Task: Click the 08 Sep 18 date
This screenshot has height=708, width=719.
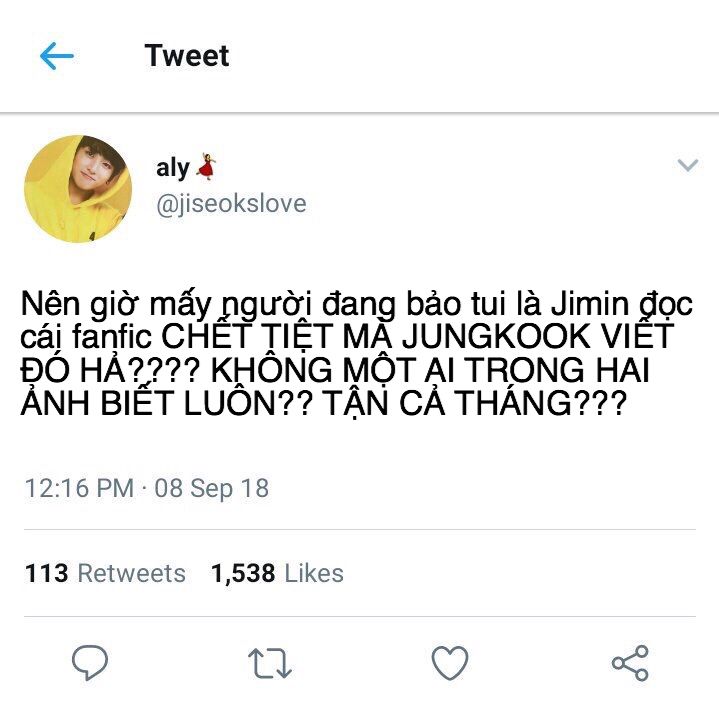Action: click(x=211, y=488)
